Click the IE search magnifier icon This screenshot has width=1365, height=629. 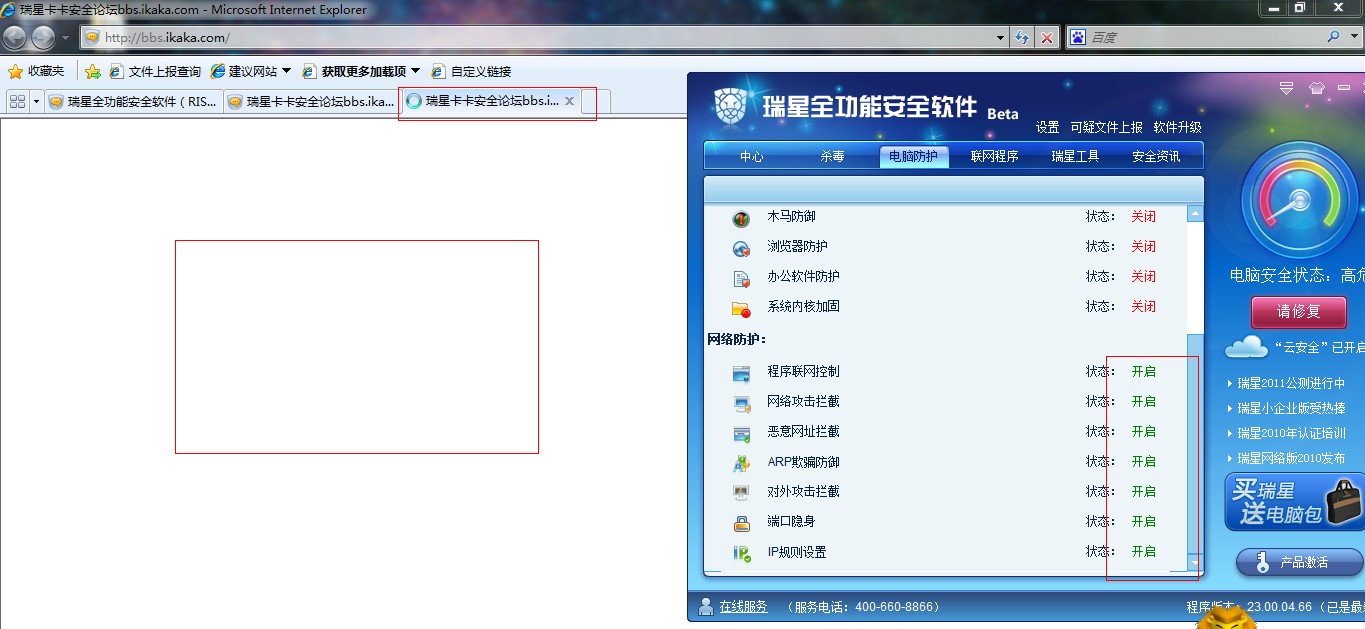click(x=1333, y=37)
